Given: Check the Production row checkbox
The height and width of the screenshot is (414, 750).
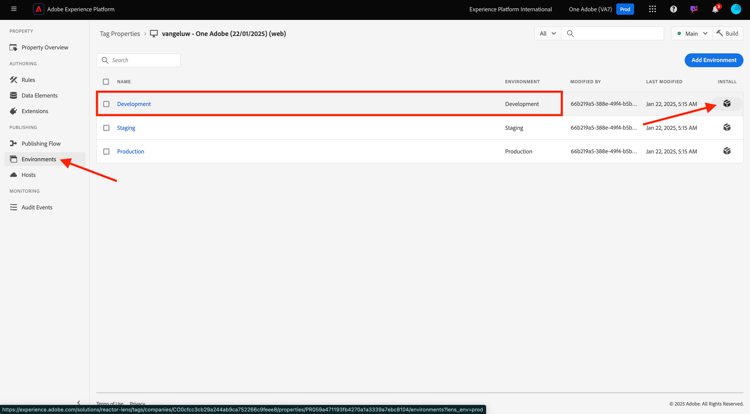Looking at the screenshot, I should point(106,152).
